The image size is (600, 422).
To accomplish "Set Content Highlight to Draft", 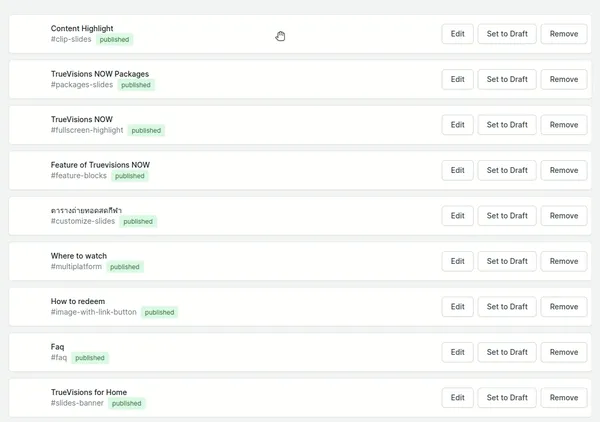I will coord(507,34).
